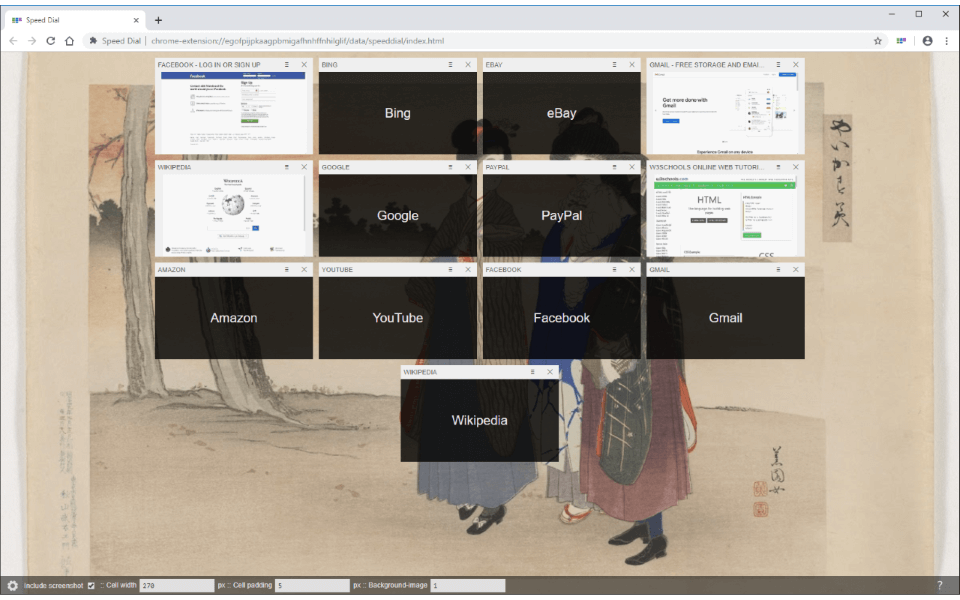Screen dimensions: 960x600
Task: Open menu icon on Bing tile
Action: (451, 64)
